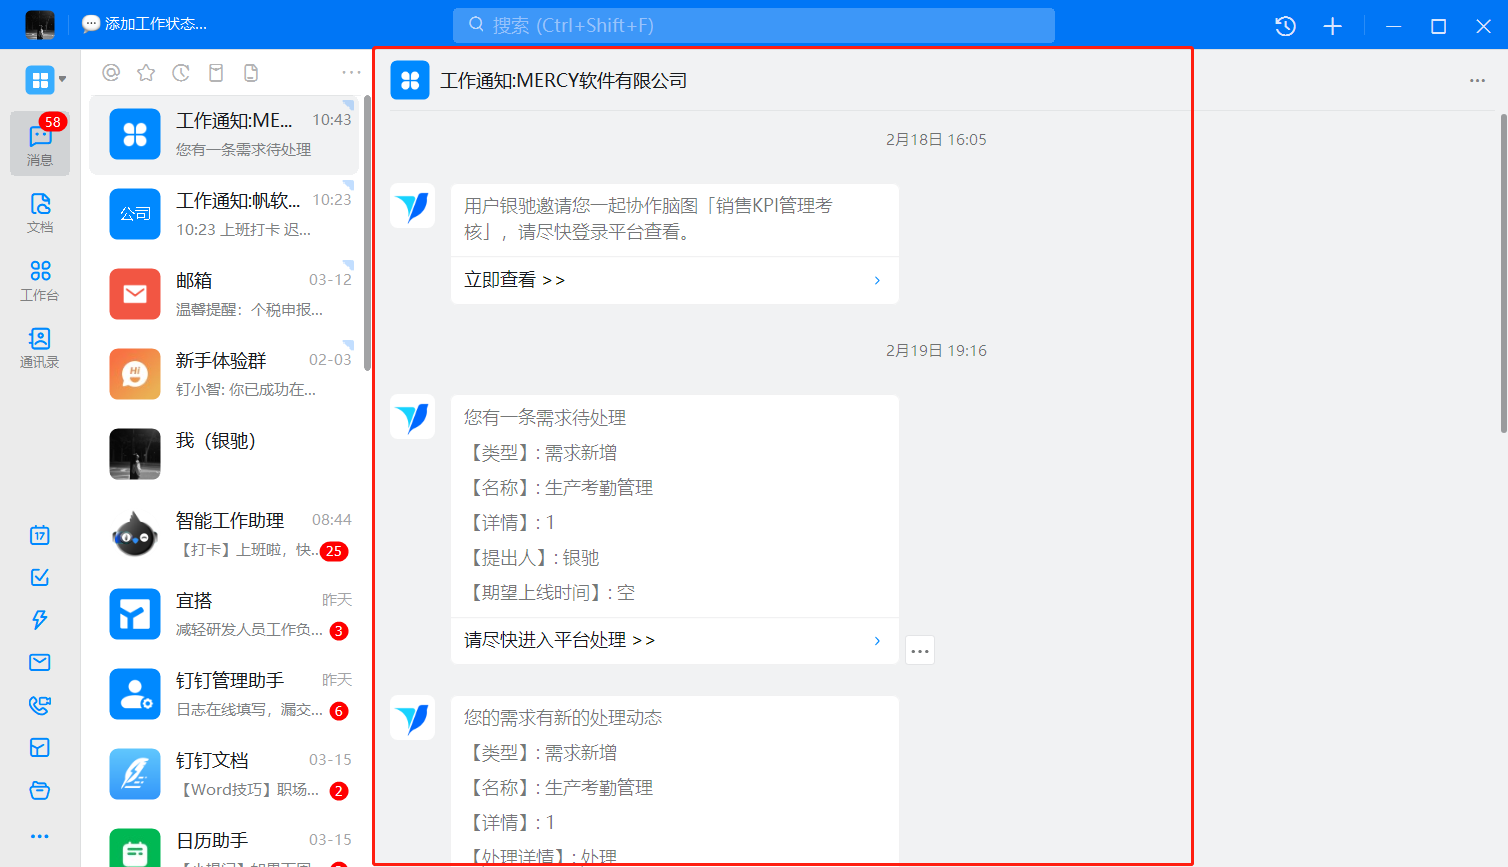Click the chevron arrow beside 立即查看
Viewport: 1508px width, 867px height.
point(877,280)
